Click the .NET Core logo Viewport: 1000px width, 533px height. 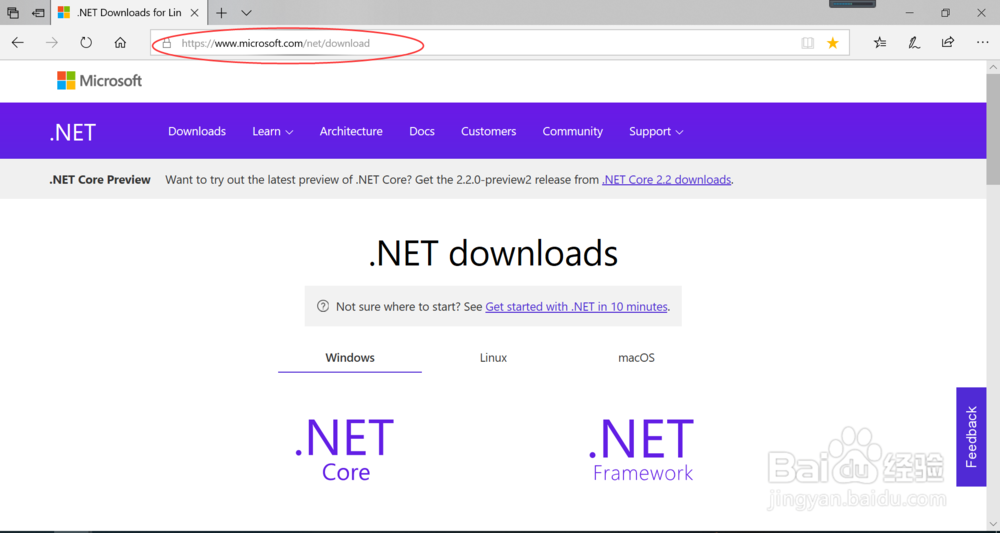[x=345, y=450]
